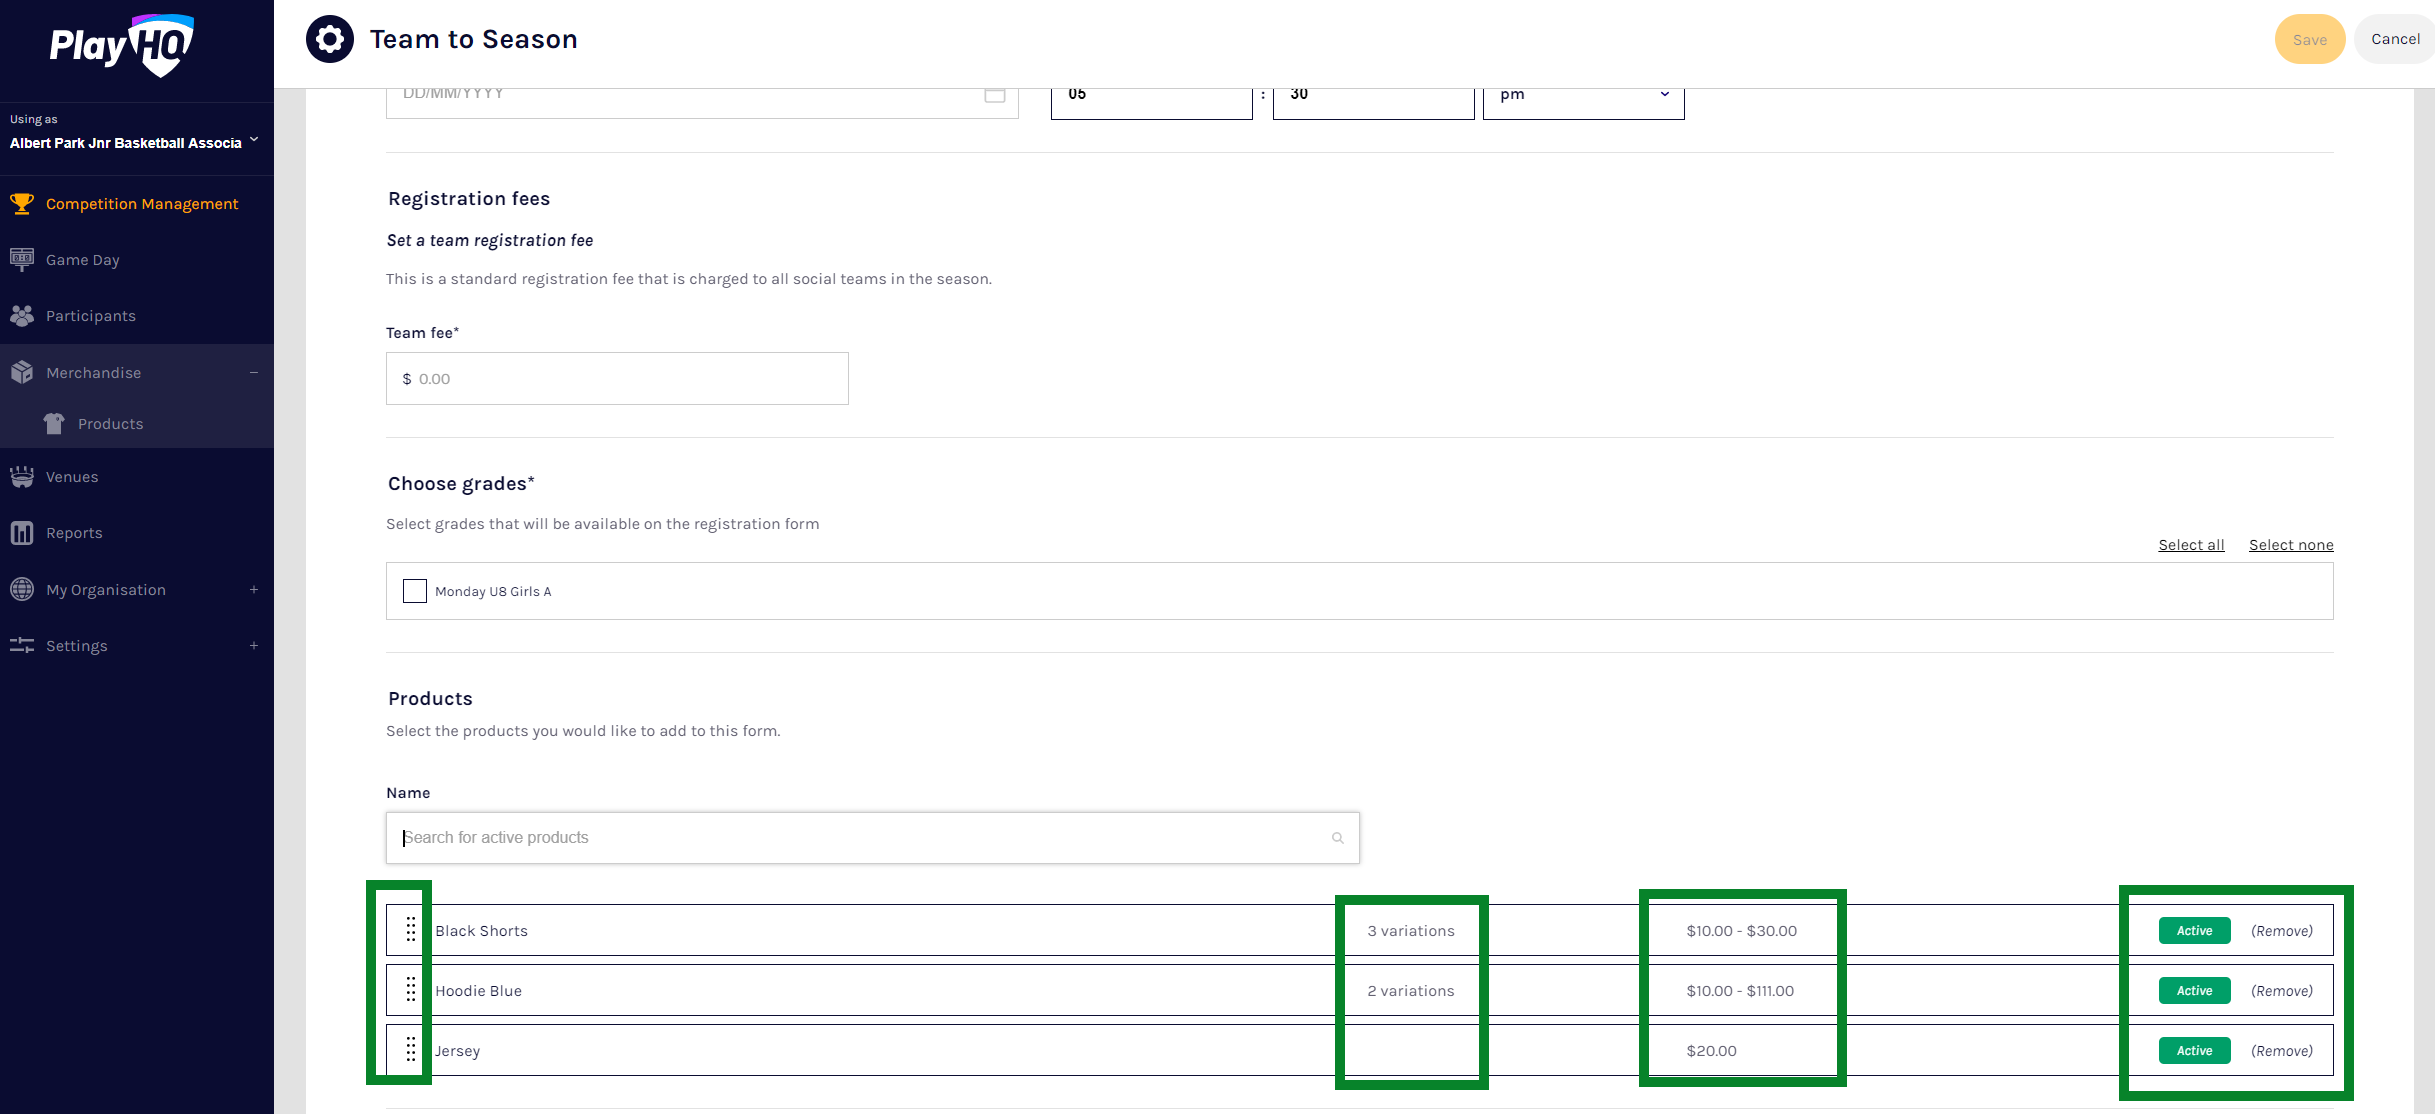Click the active products search field
The height and width of the screenshot is (1114, 2435).
pyautogui.click(x=871, y=837)
